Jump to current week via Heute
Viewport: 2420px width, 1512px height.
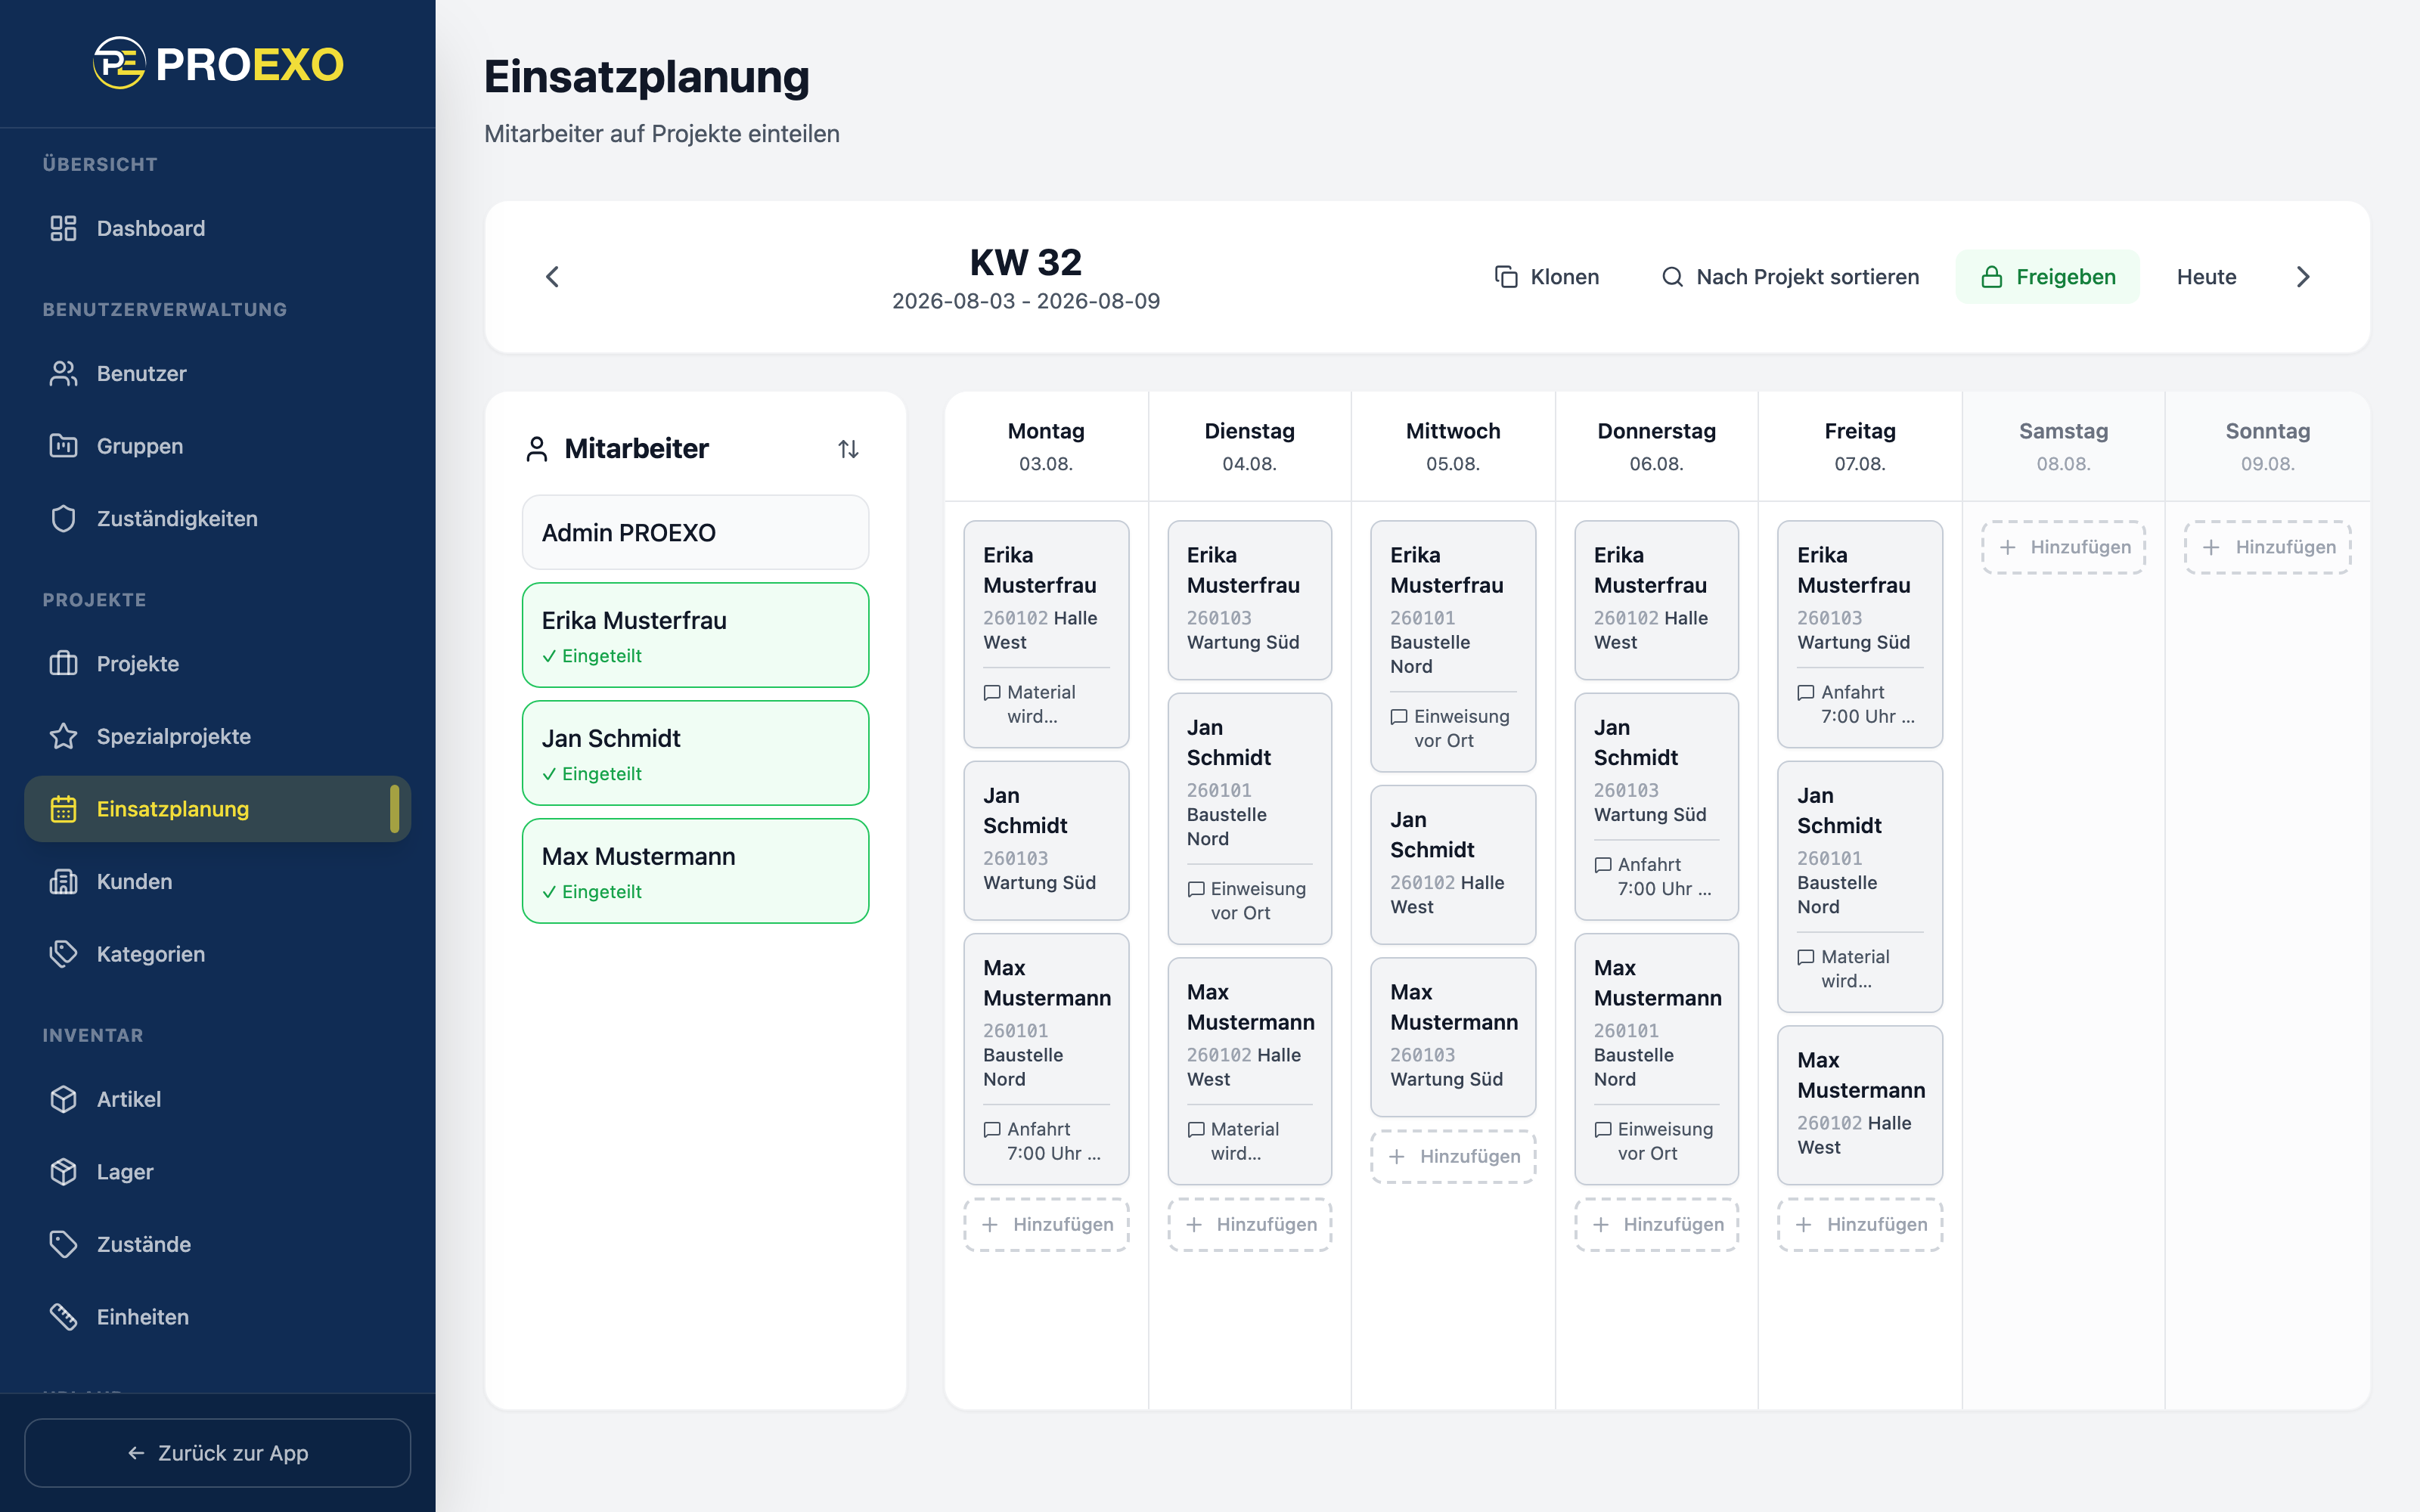2206,277
